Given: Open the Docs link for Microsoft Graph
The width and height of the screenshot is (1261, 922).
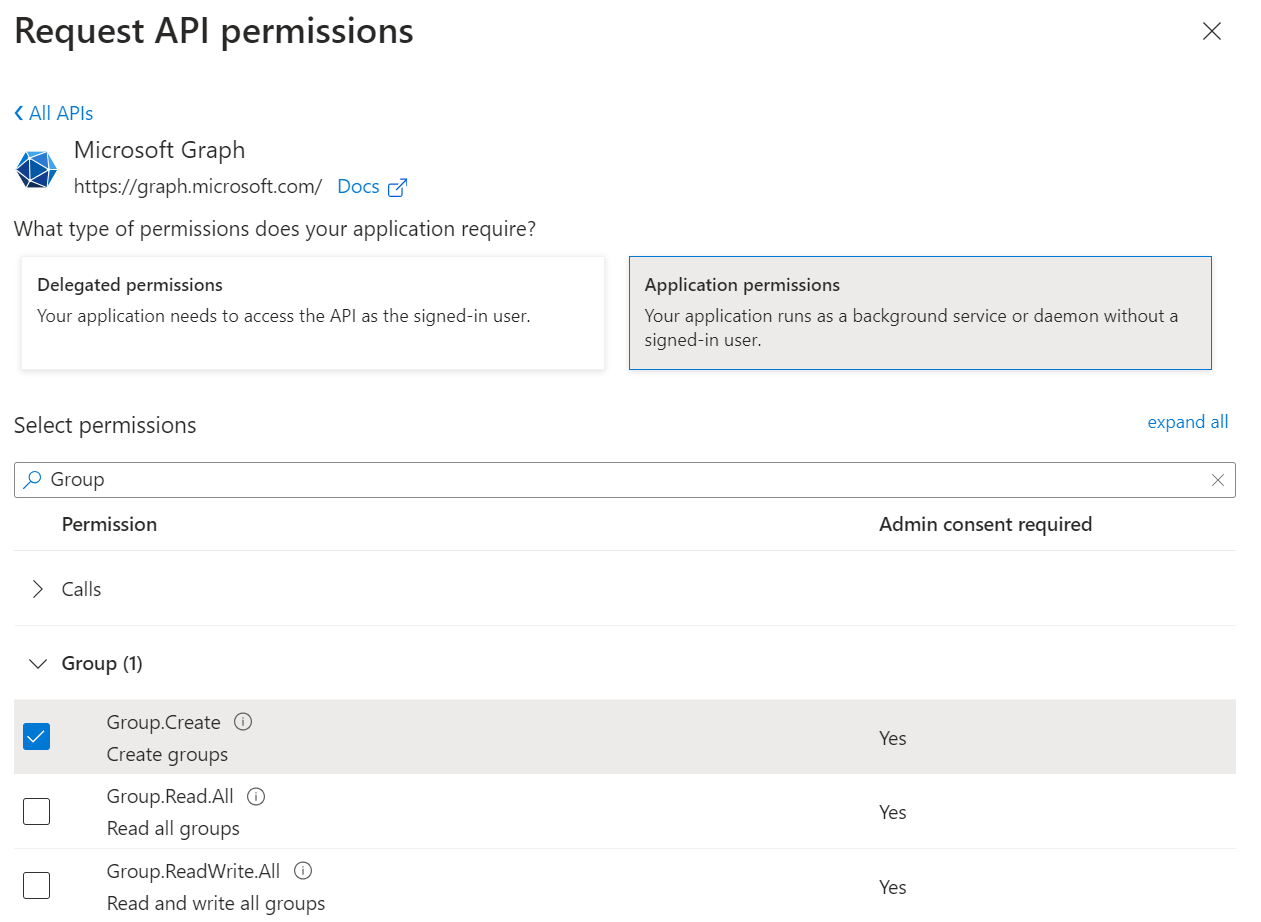Looking at the screenshot, I should [x=358, y=187].
